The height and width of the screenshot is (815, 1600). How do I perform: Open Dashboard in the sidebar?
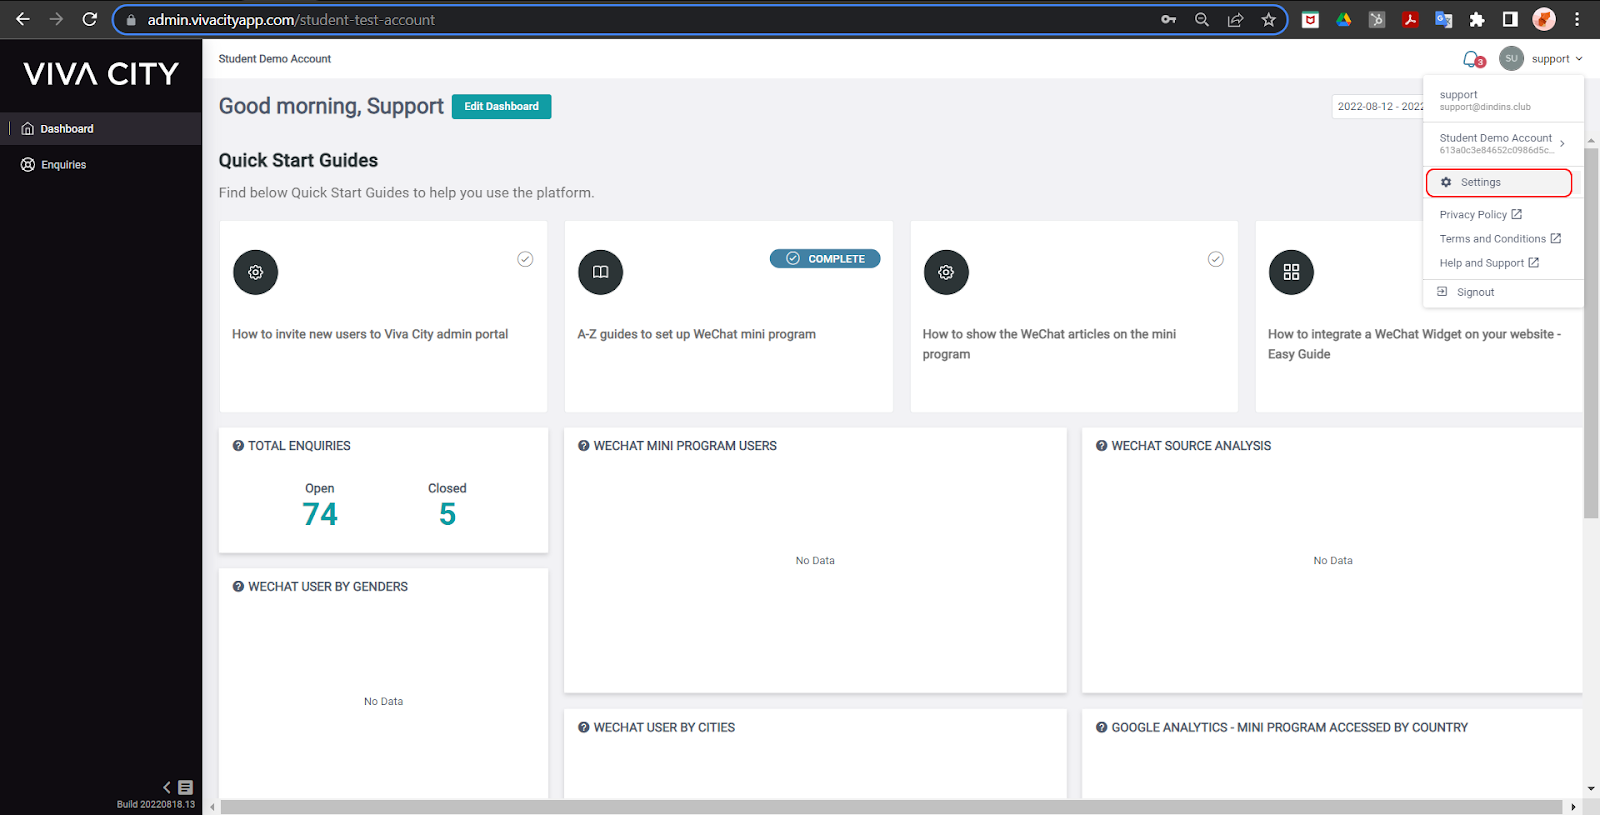click(x=101, y=129)
